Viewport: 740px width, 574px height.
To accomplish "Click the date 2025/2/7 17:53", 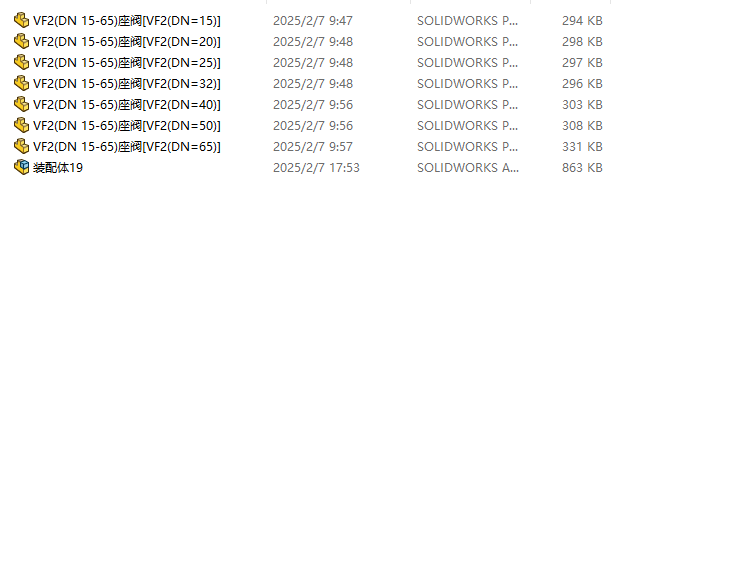I will point(316,168).
